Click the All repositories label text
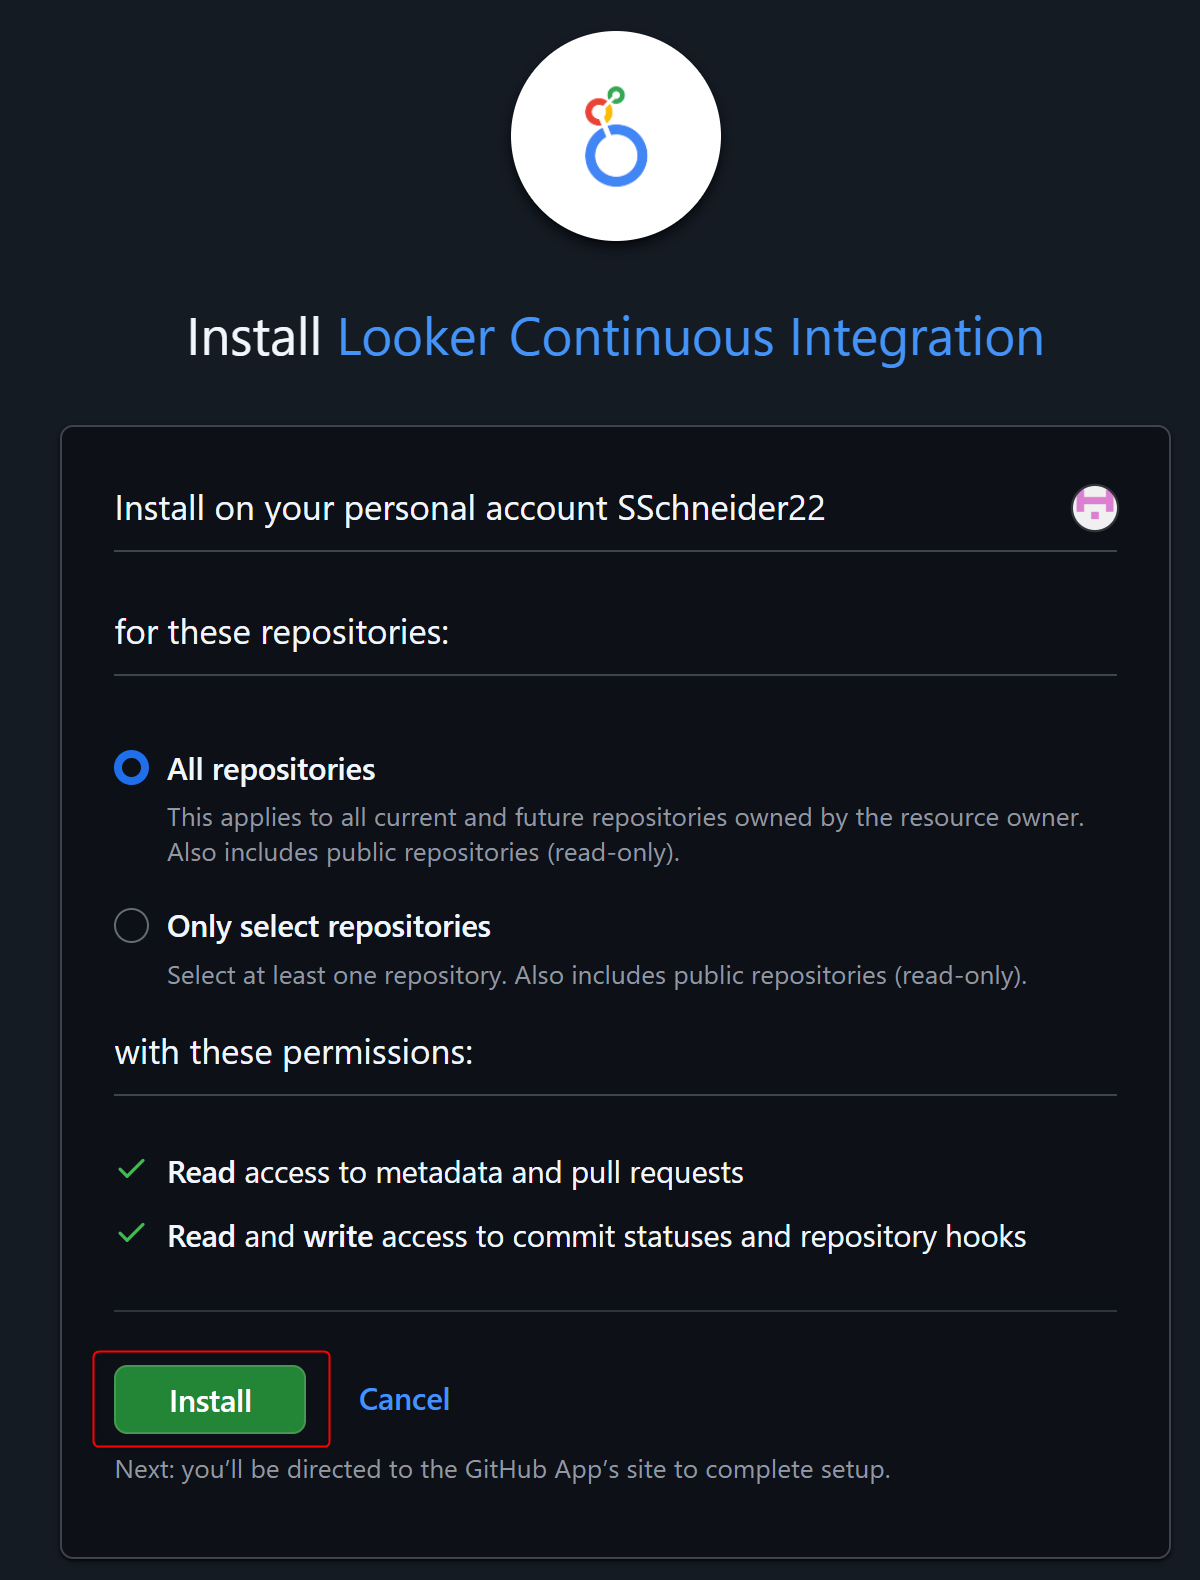1200x1580 pixels. pos(271,769)
